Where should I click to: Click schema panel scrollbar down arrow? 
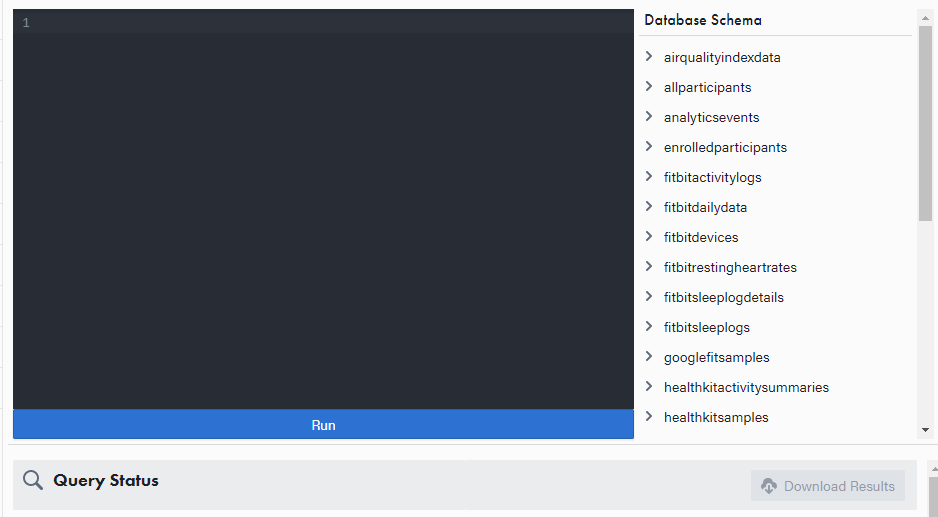click(925, 430)
